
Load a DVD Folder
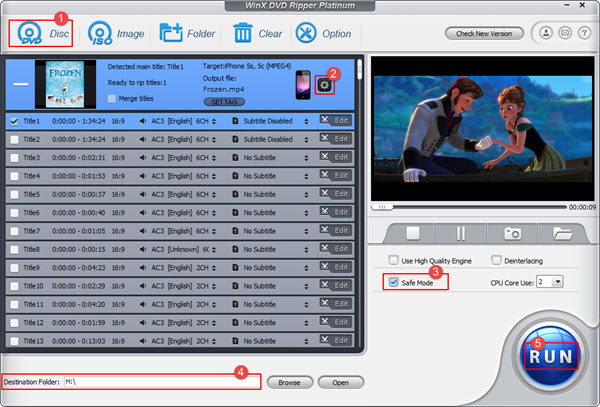(188, 33)
